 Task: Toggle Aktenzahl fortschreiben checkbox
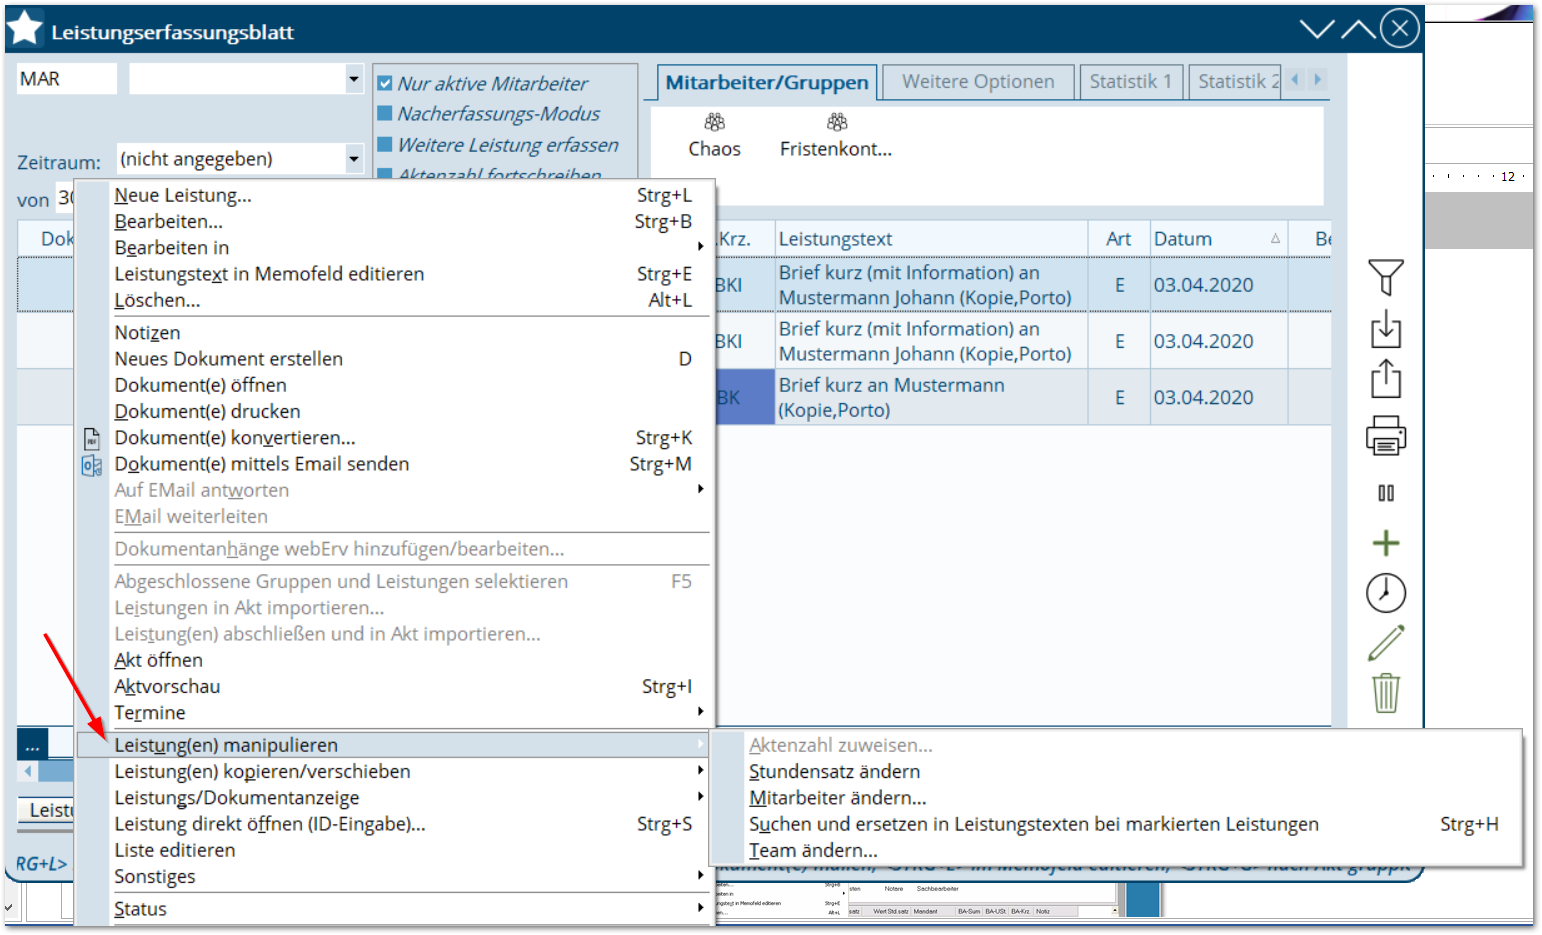coord(385,174)
